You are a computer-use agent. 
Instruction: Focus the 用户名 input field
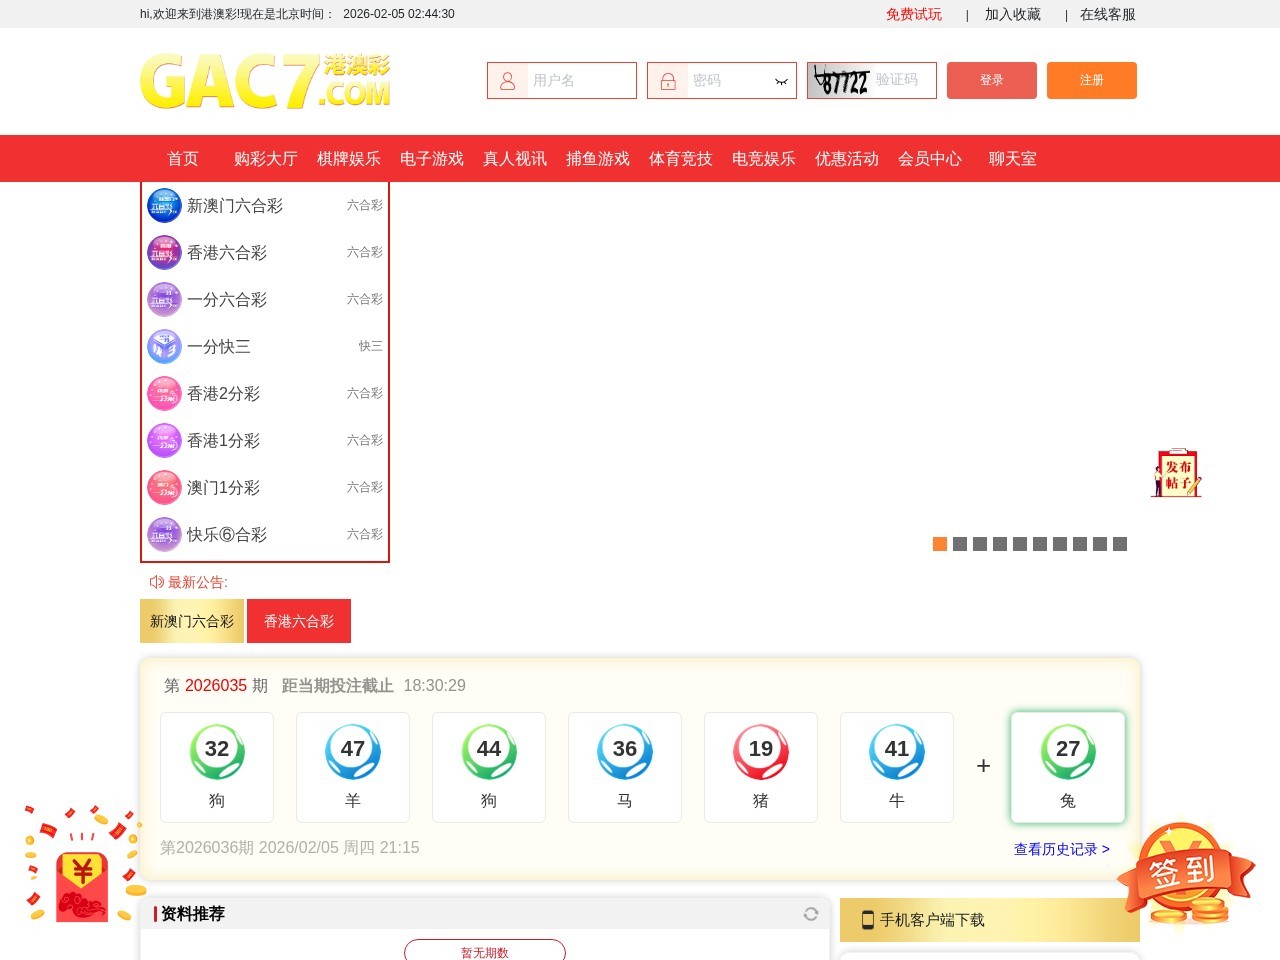coord(562,80)
